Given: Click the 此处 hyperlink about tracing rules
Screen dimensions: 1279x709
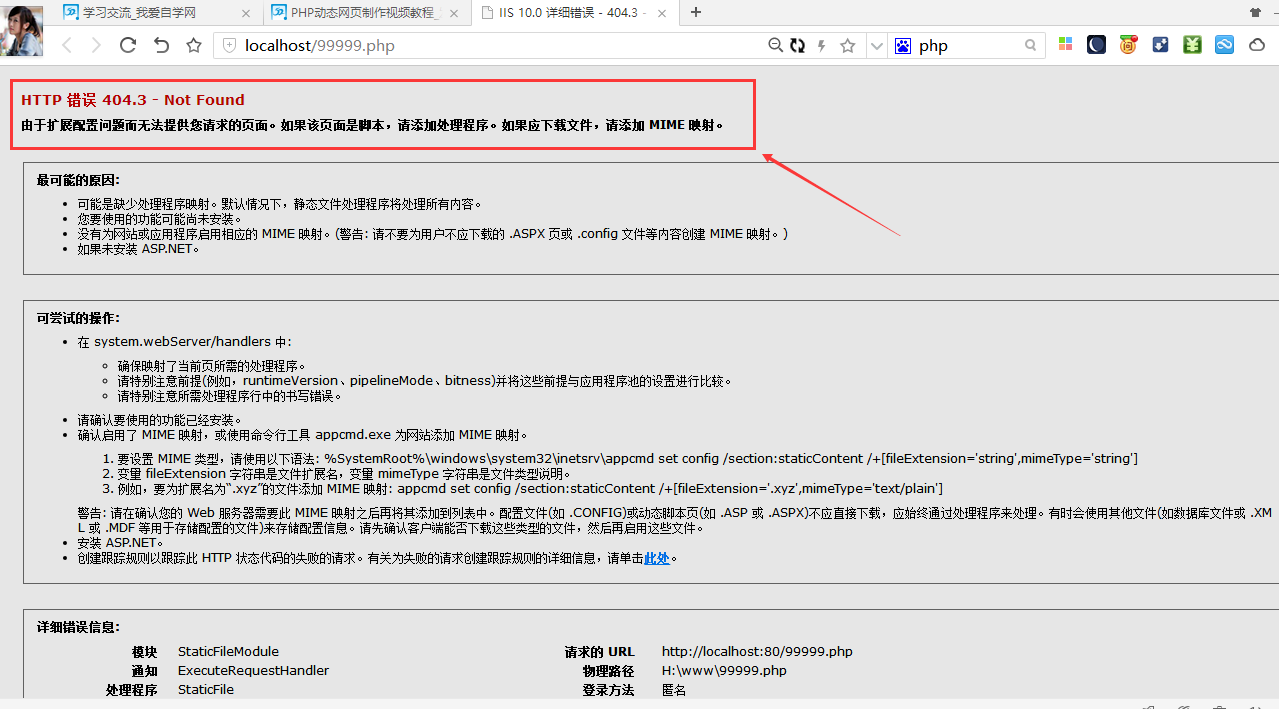Looking at the screenshot, I should click(656, 558).
